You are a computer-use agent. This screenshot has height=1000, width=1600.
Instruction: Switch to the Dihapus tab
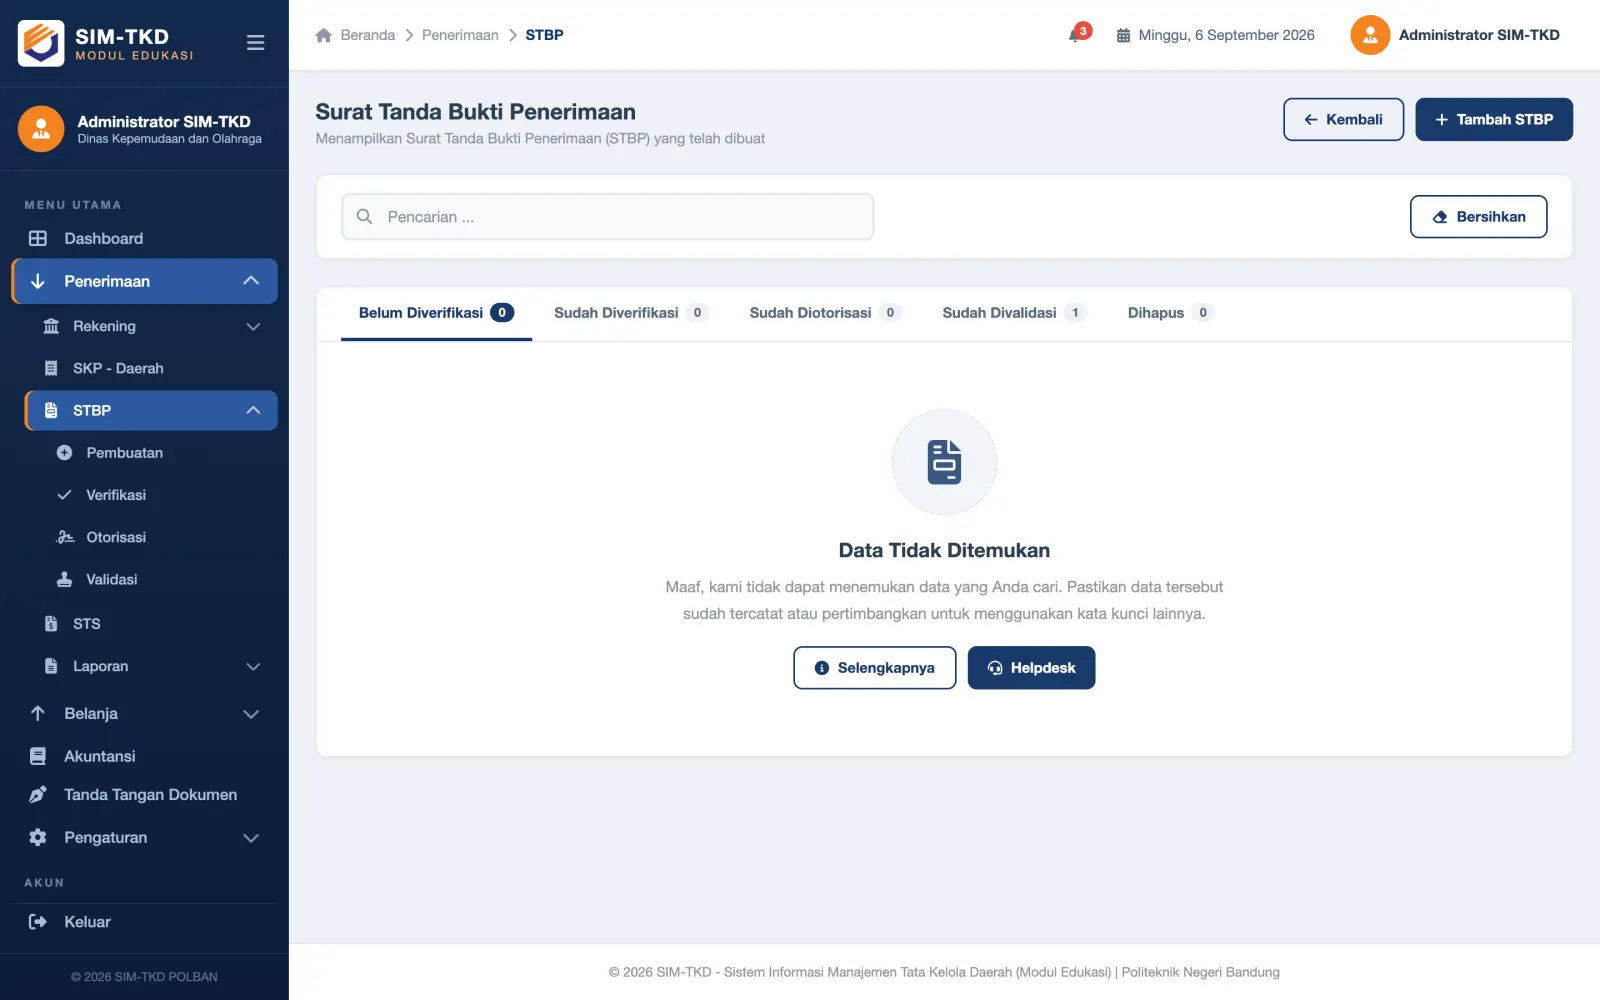[x=1171, y=313]
